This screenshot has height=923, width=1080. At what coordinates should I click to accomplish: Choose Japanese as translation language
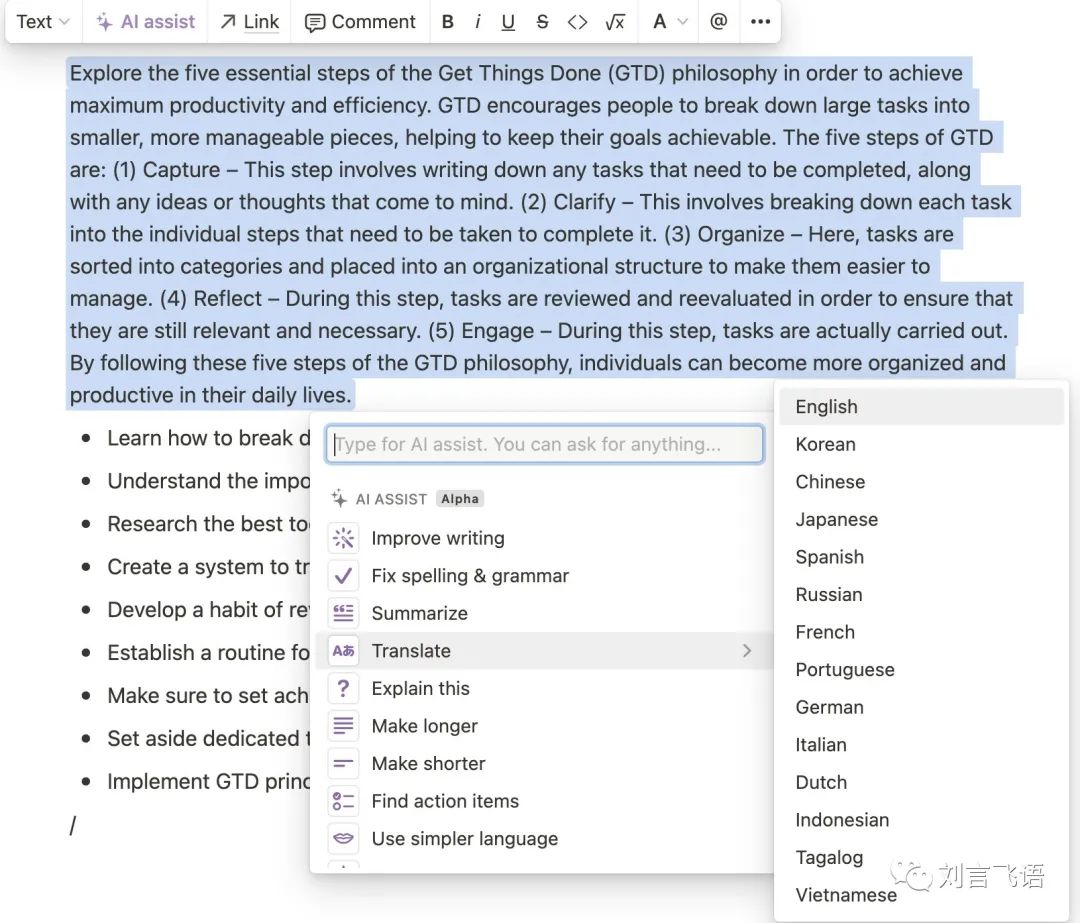point(836,519)
